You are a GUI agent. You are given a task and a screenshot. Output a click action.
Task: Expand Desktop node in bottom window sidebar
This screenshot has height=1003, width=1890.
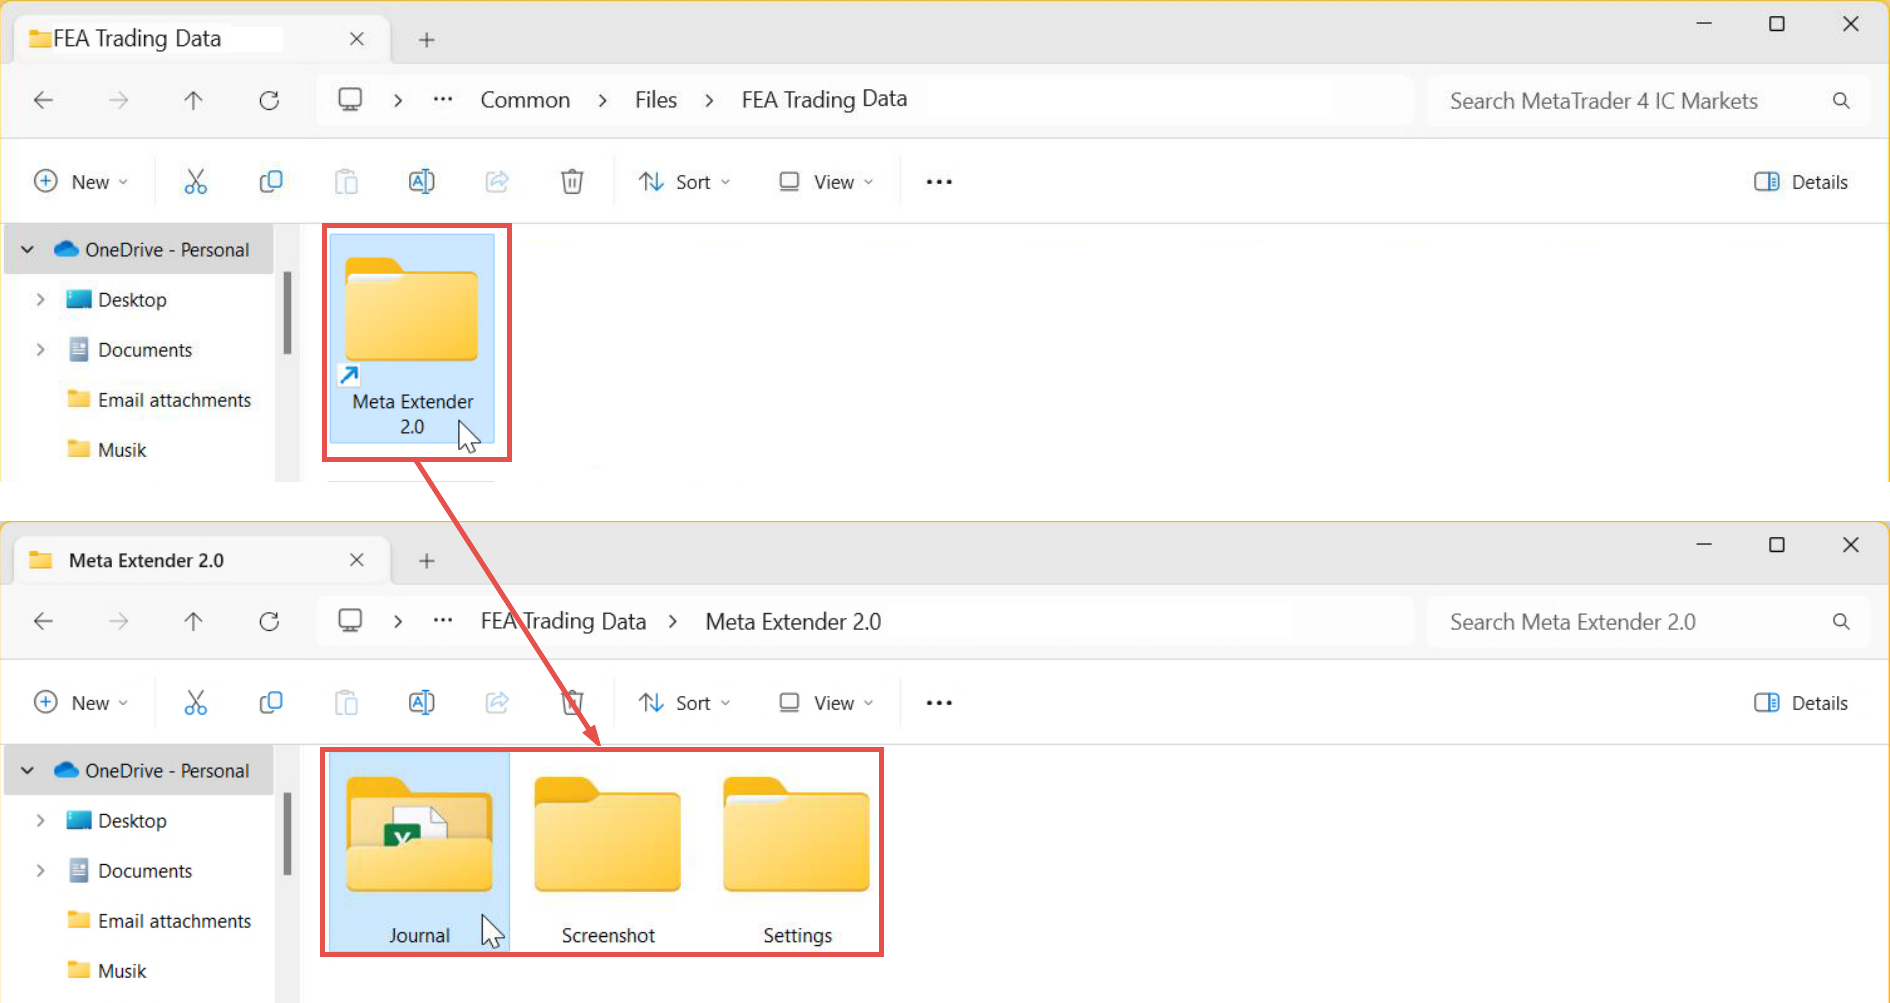point(40,820)
